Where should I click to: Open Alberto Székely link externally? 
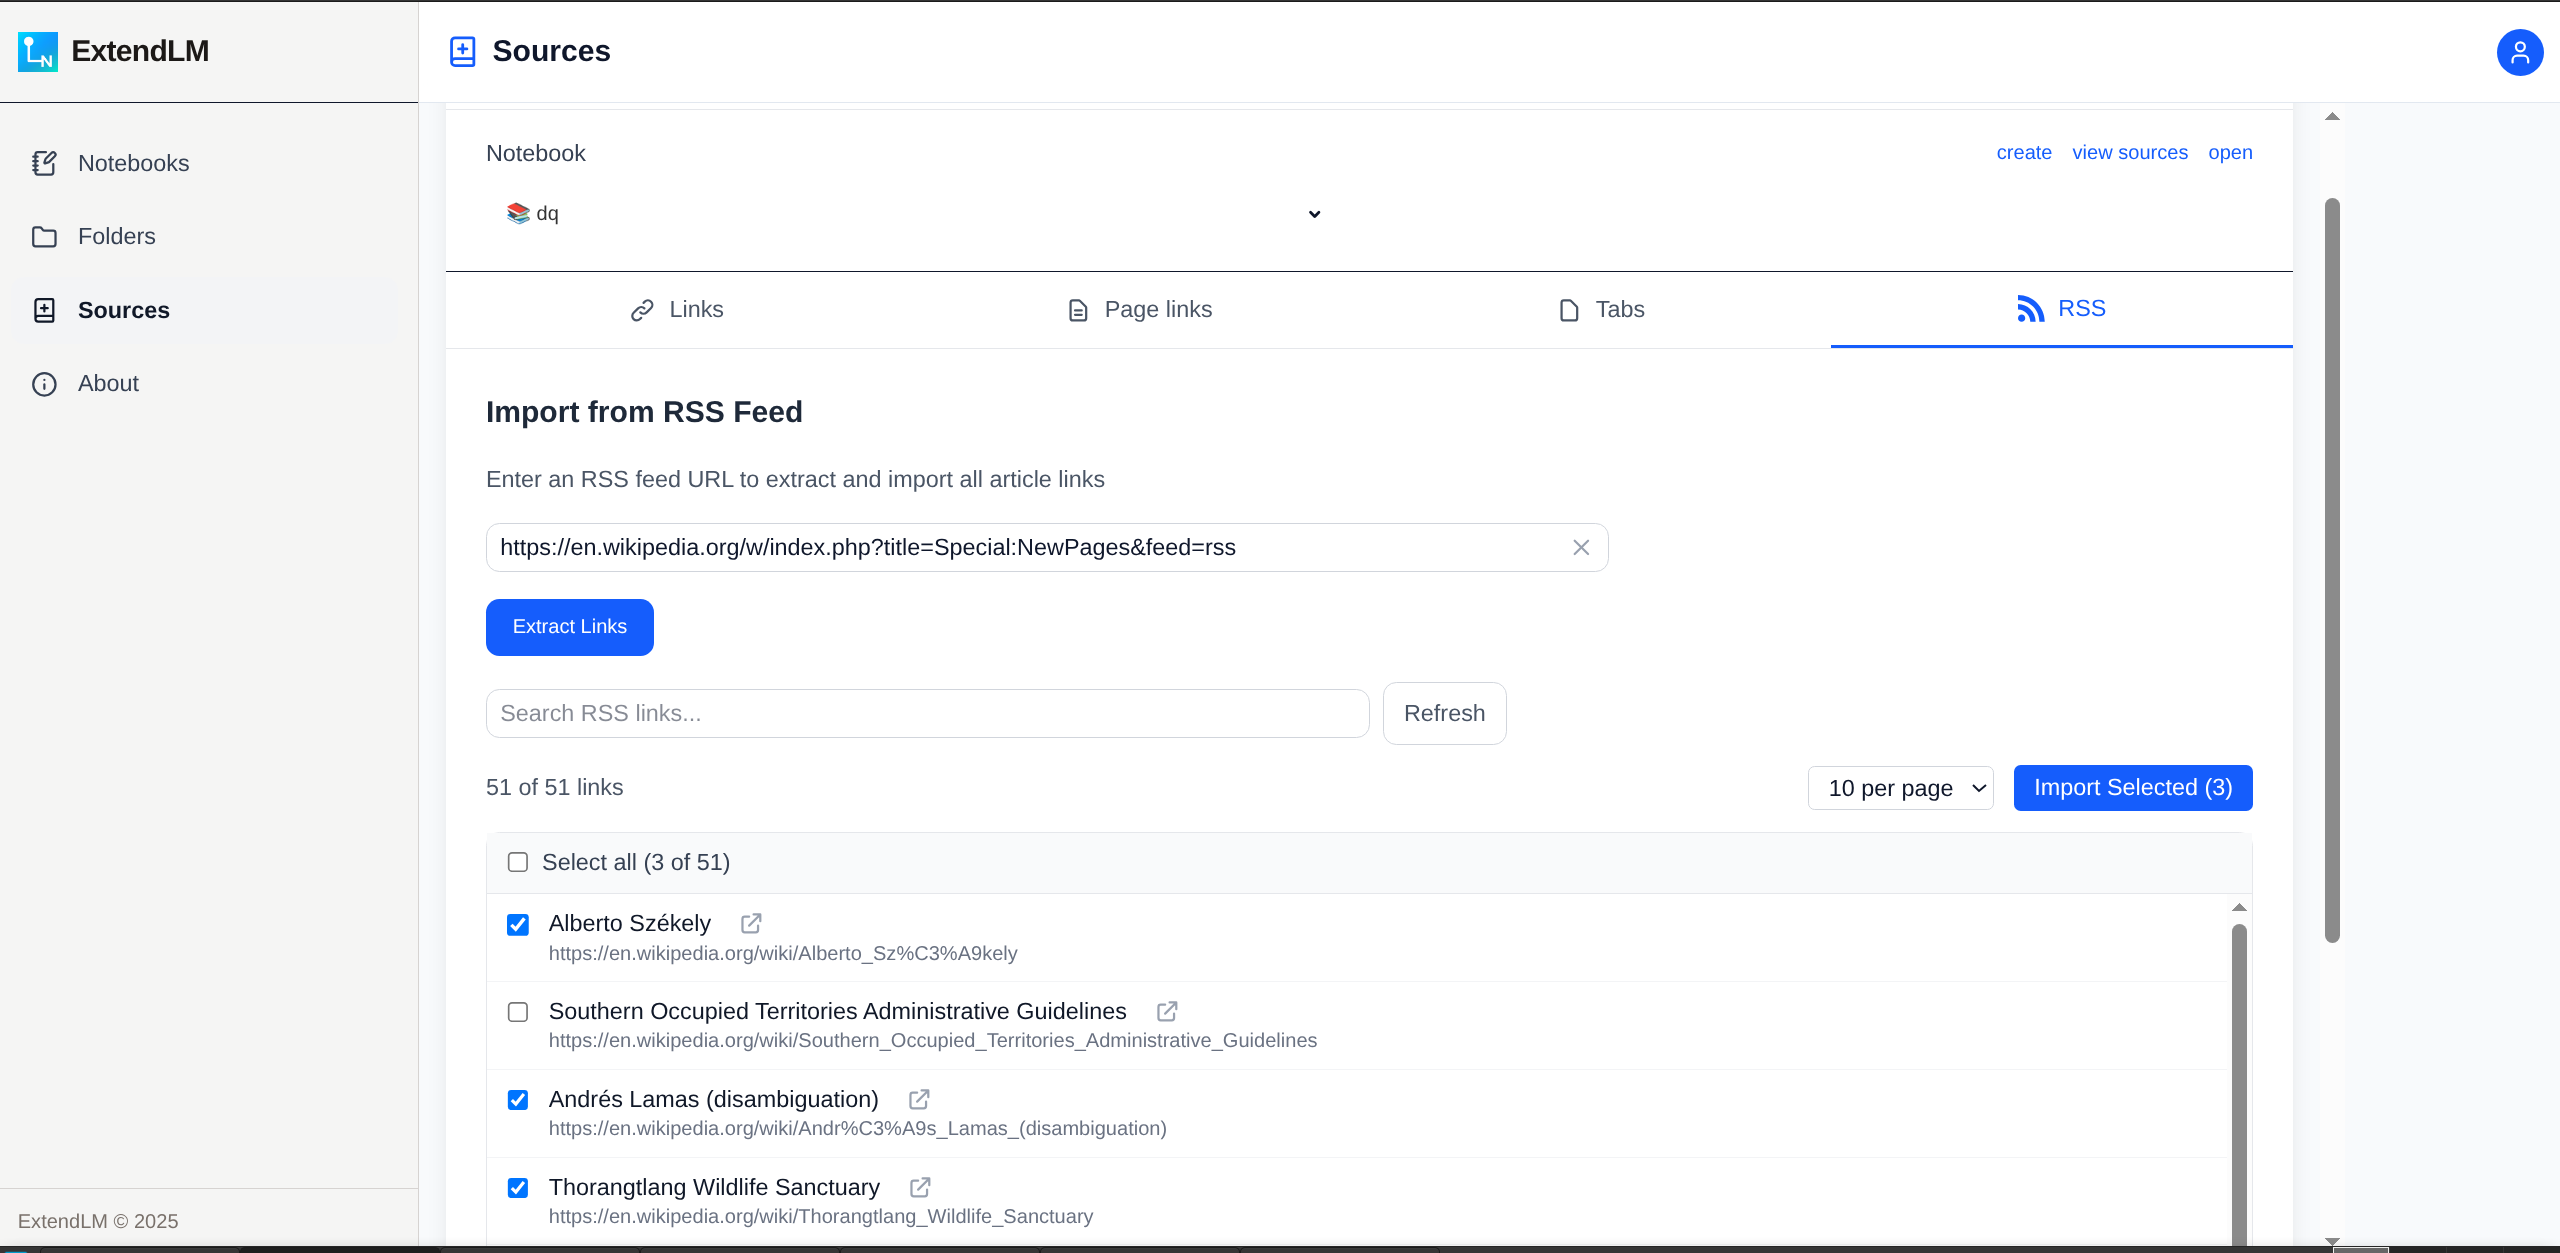(751, 923)
